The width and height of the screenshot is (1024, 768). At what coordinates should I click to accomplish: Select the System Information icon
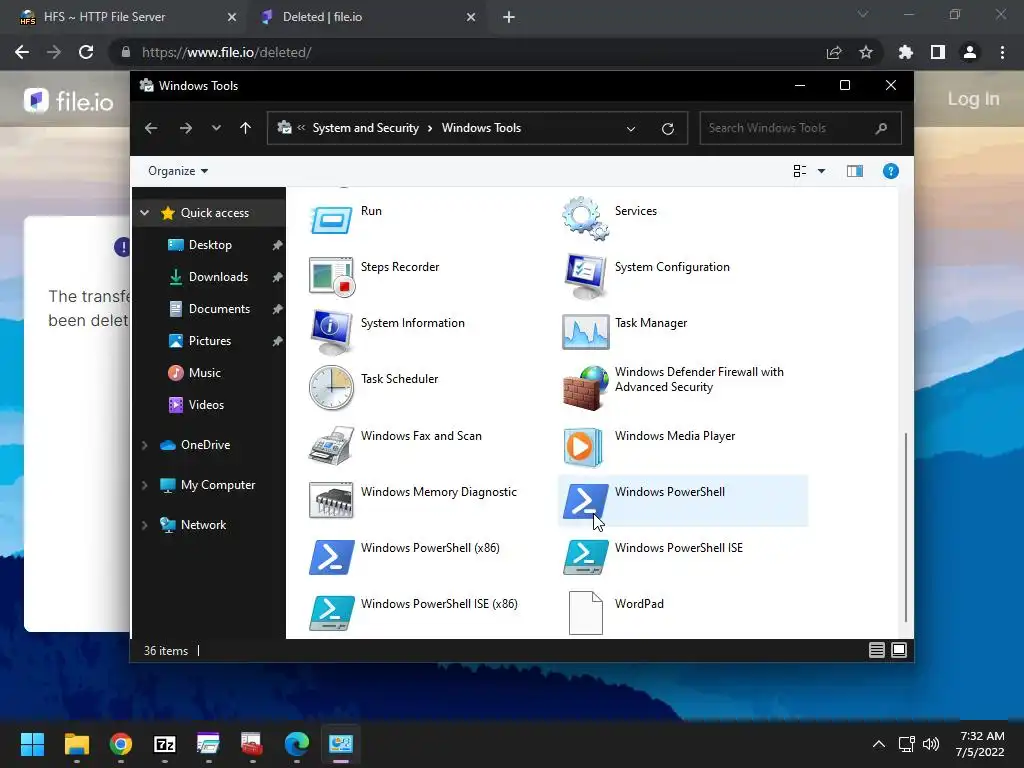click(331, 332)
